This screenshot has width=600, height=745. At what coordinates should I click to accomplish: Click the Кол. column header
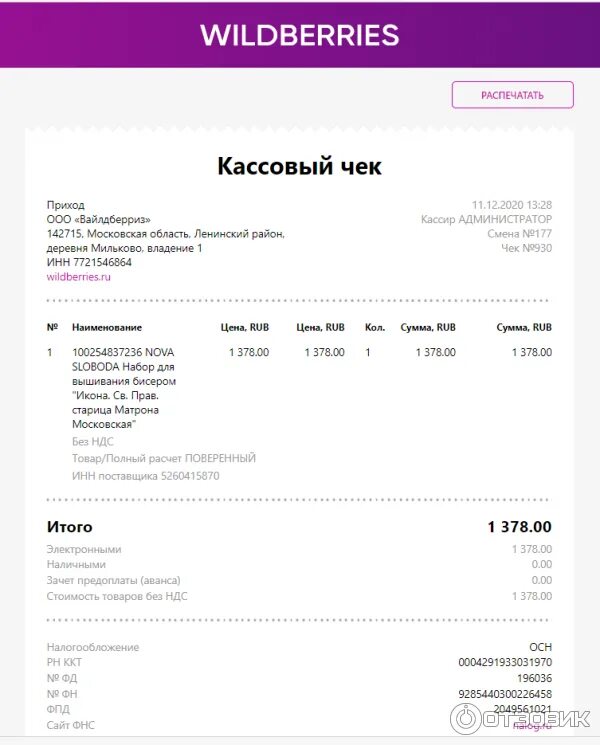tap(375, 327)
